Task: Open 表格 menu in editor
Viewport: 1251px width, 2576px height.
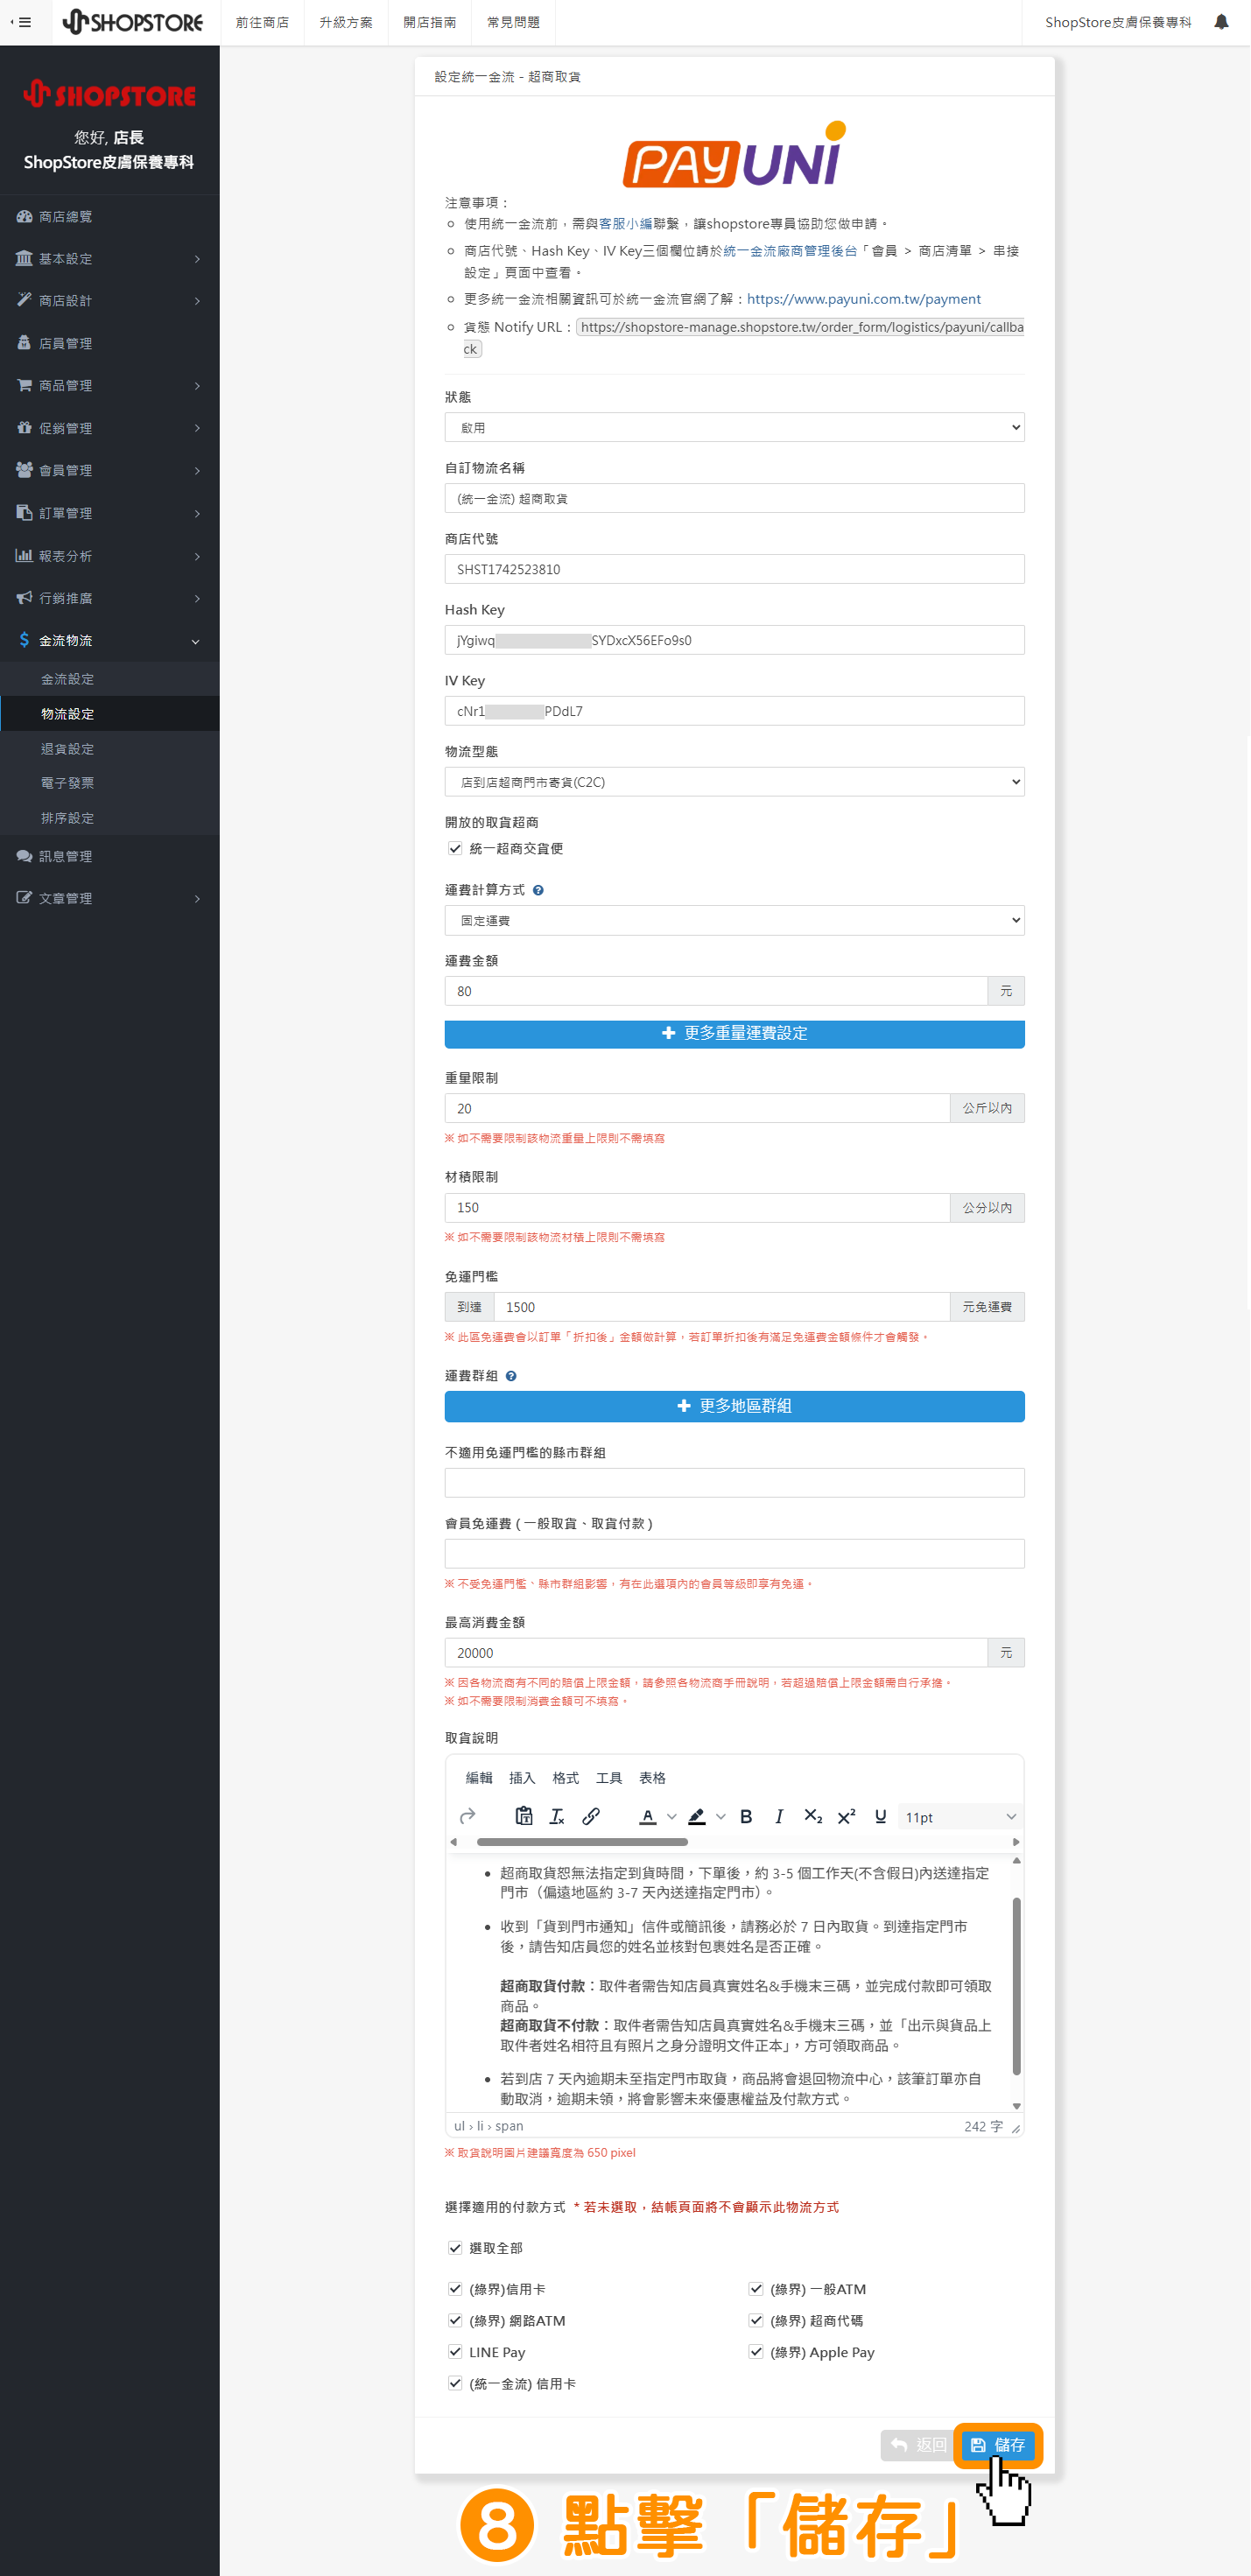Action: coord(653,1778)
